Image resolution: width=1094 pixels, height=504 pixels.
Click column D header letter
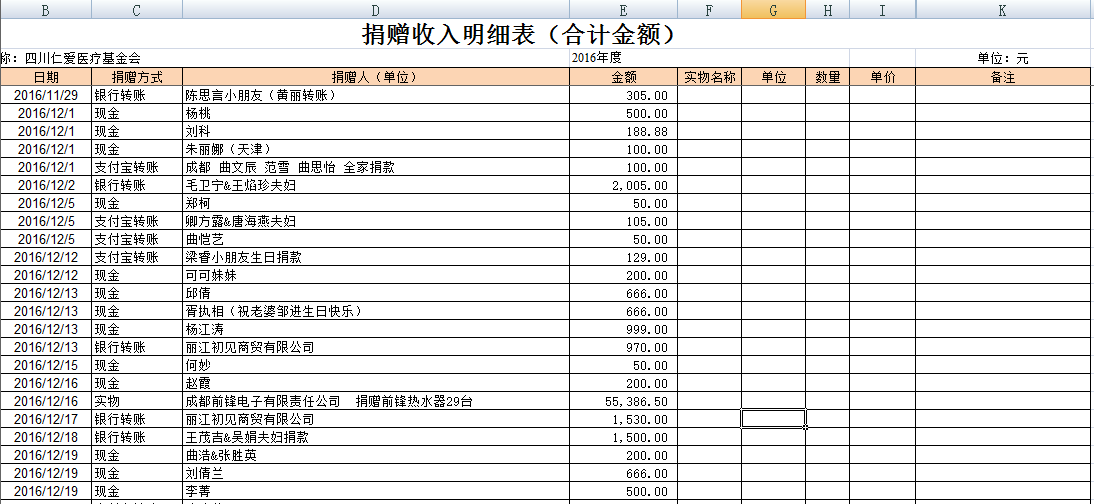pyautogui.click(x=375, y=10)
